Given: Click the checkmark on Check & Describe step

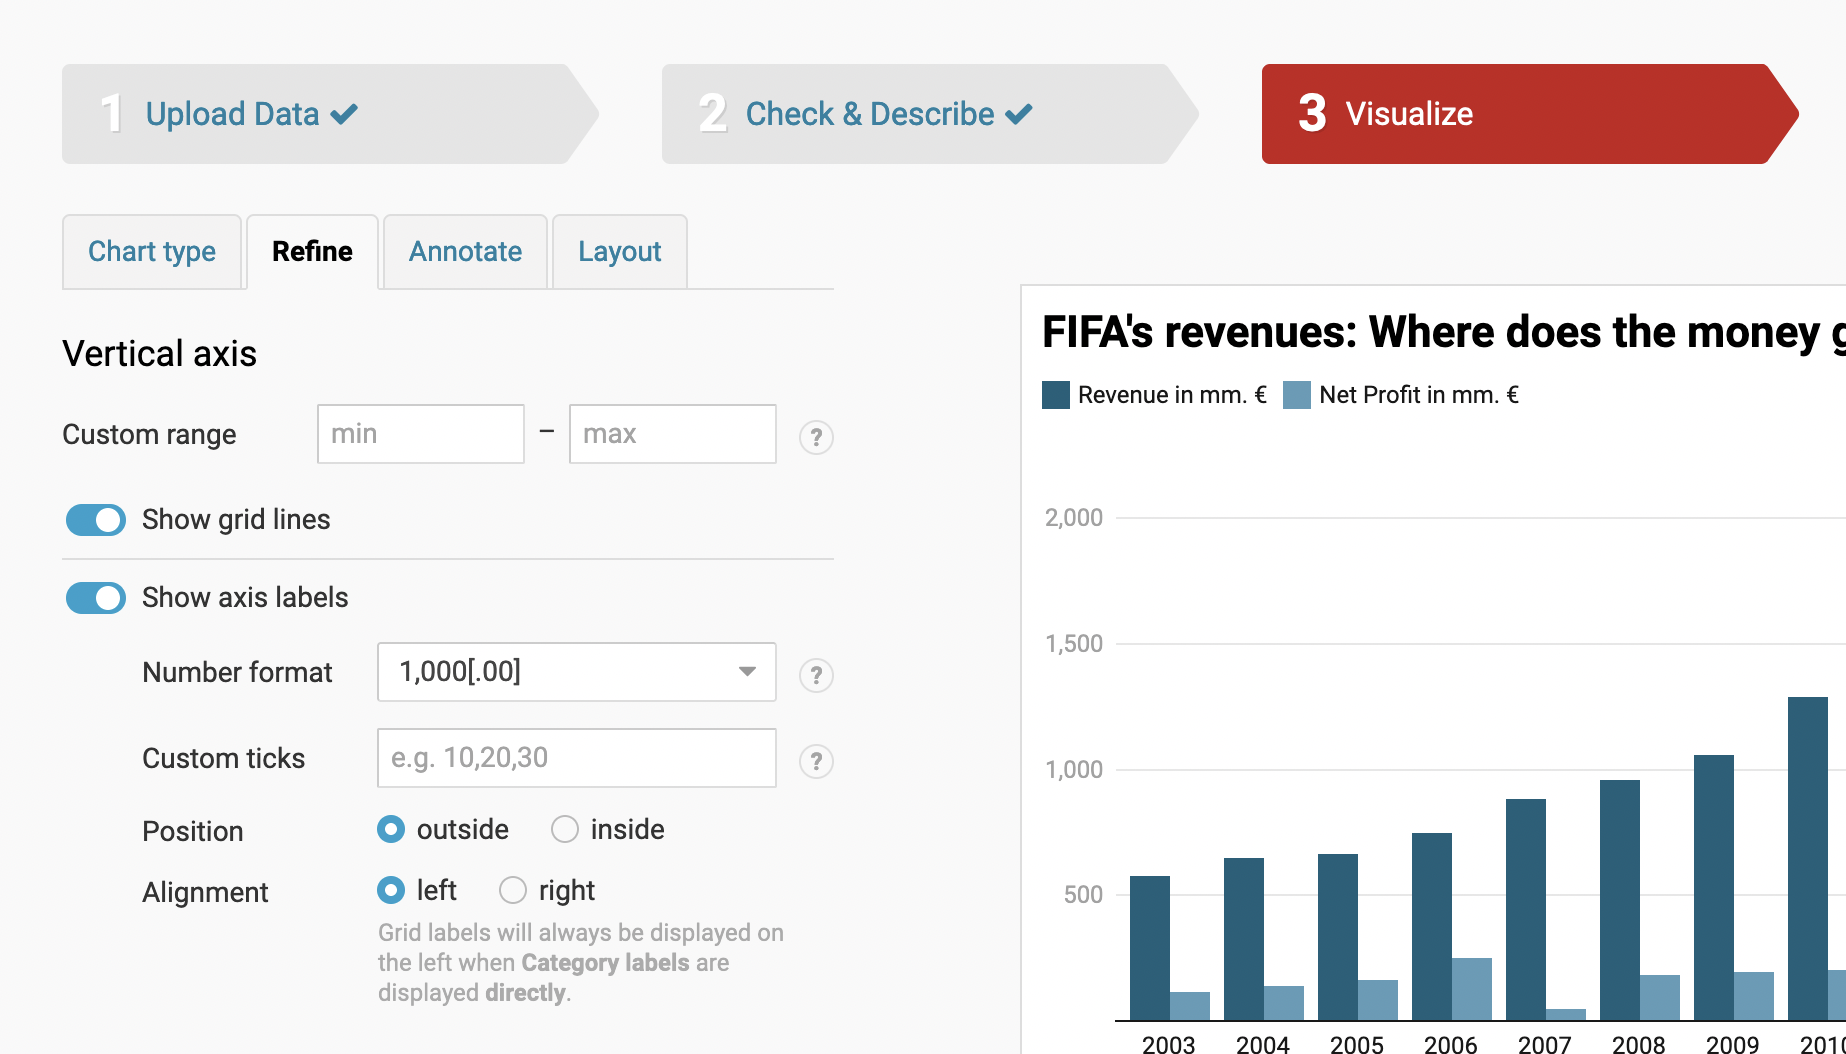Looking at the screenshot, I should coord(1019,114).
